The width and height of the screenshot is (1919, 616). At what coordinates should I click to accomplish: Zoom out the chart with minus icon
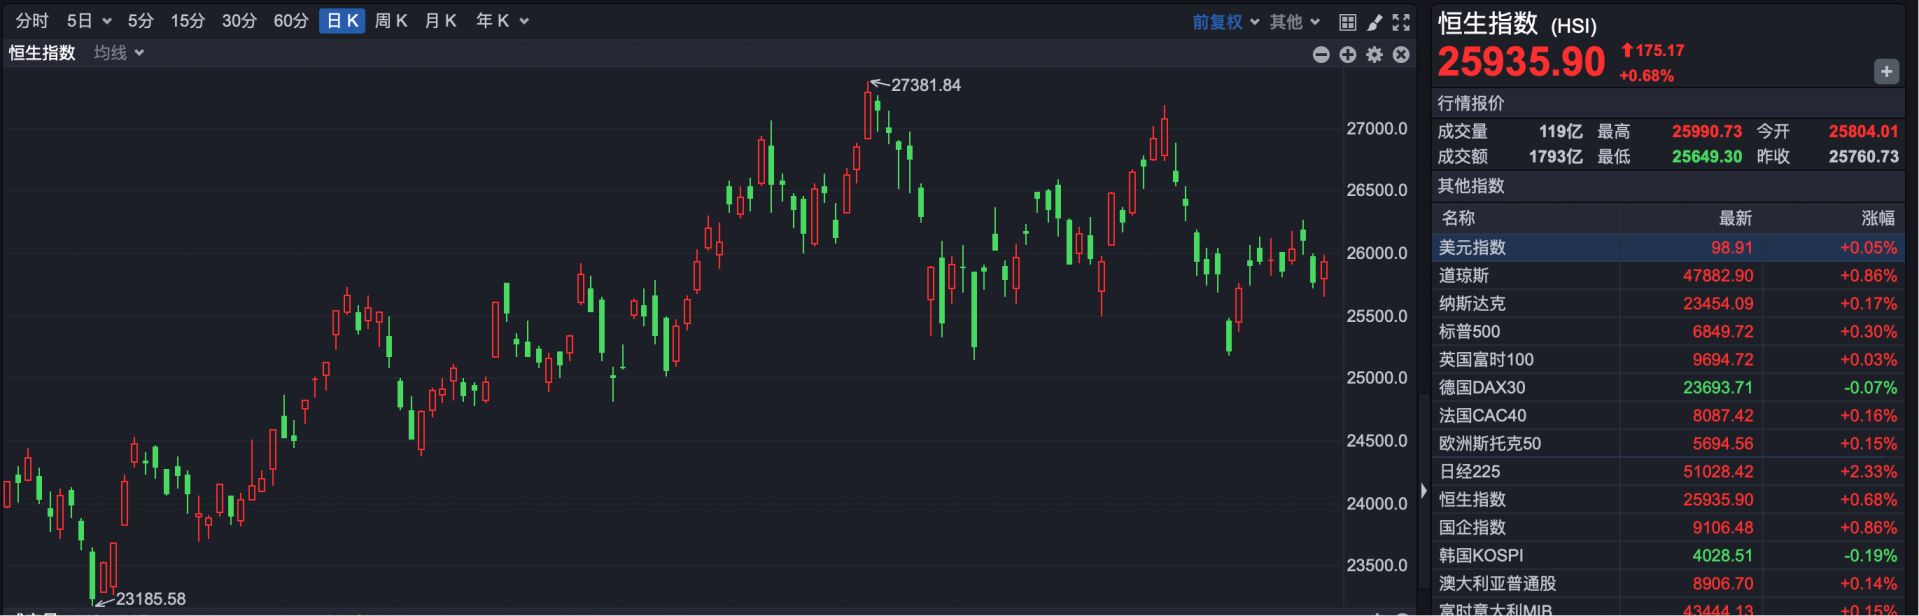click(1321, 55)
